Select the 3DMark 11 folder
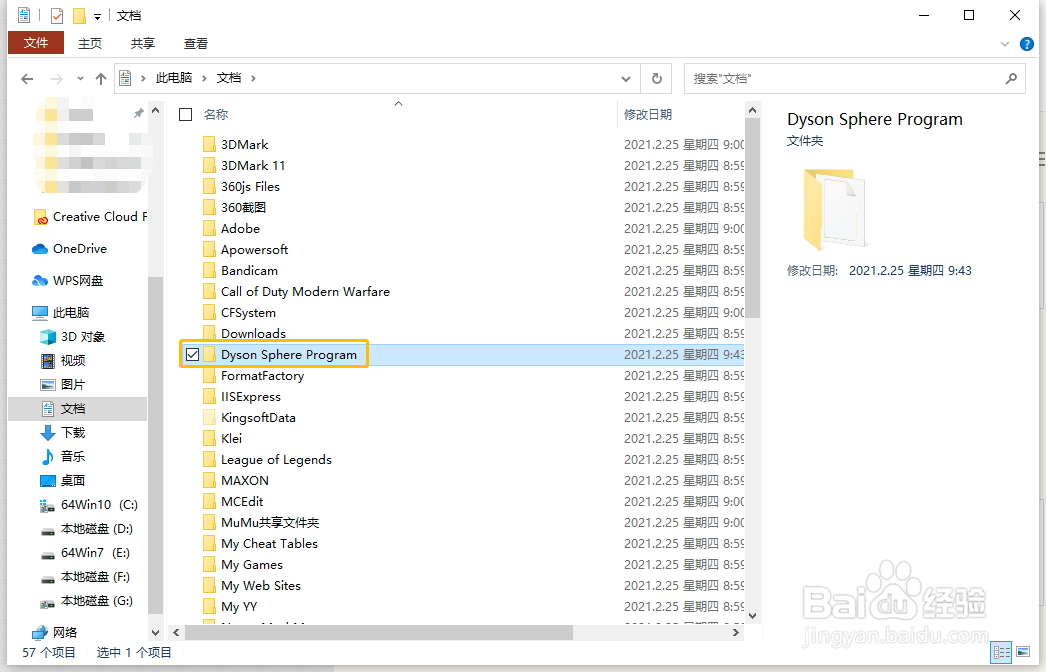This screenshot has width=1046, height=672. [x=253, y=165]
